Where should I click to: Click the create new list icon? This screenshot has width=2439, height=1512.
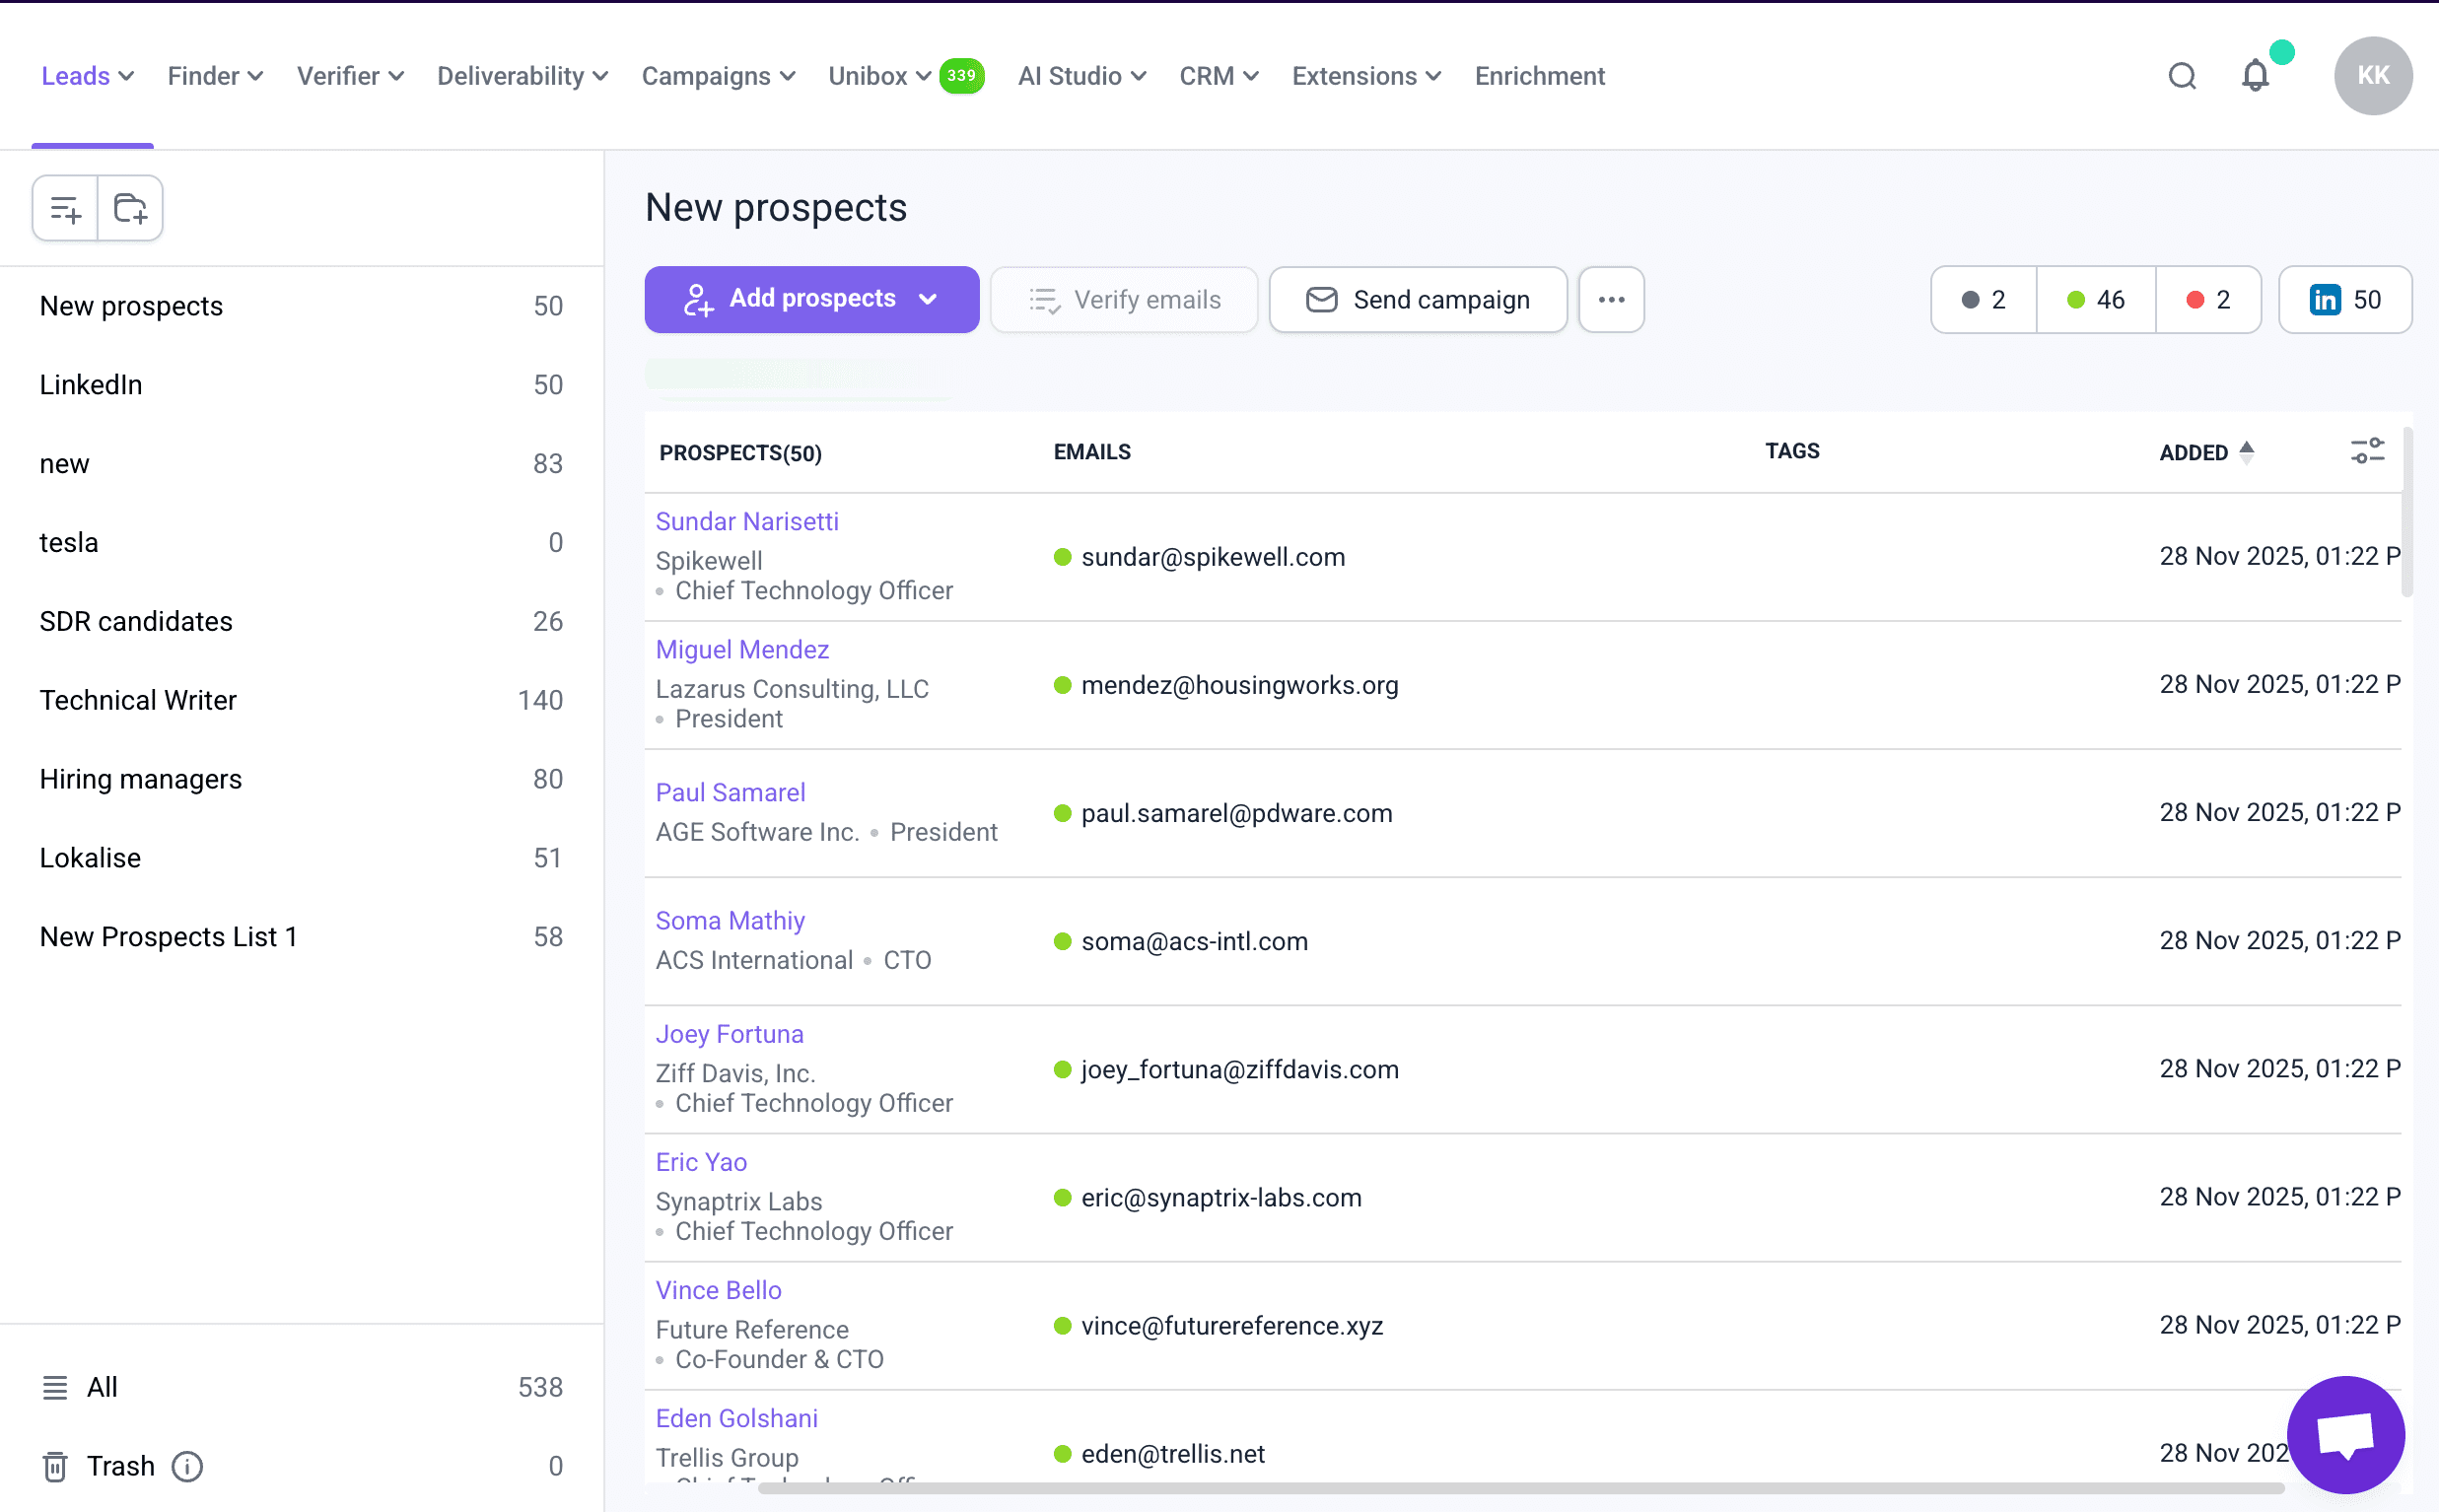point(65,209)
